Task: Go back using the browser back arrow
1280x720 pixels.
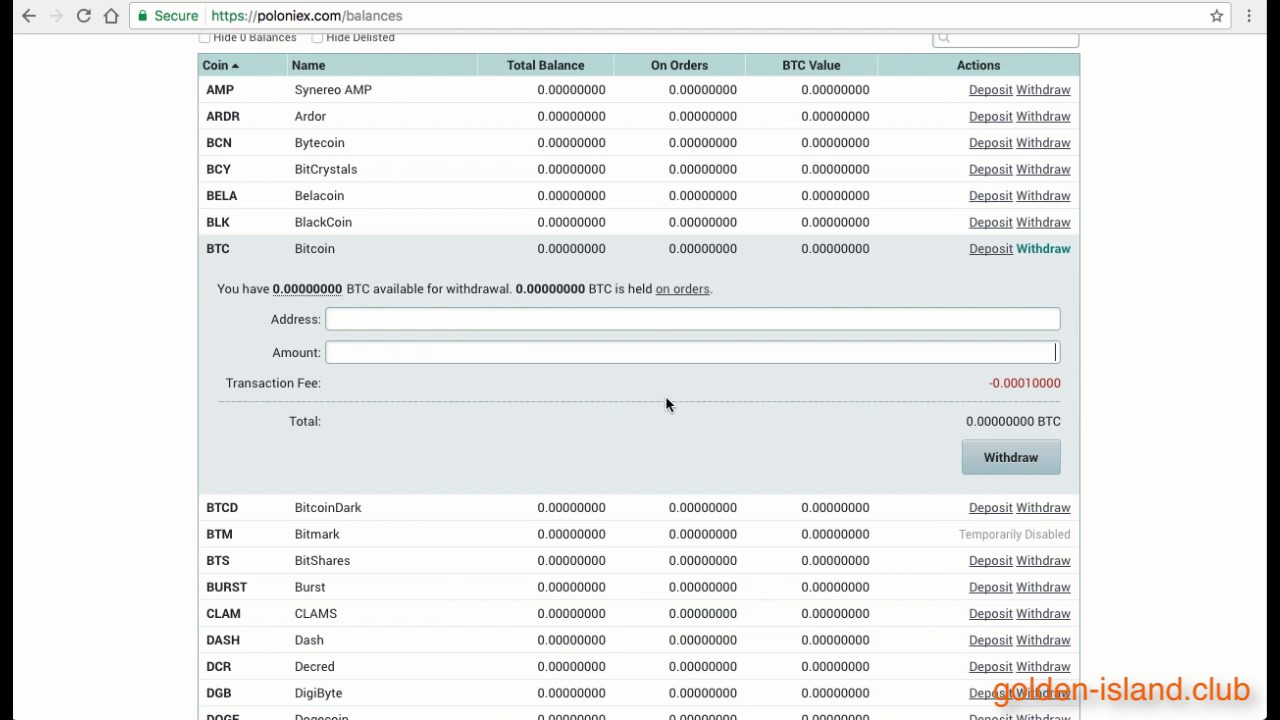Action: pos(29,16)
